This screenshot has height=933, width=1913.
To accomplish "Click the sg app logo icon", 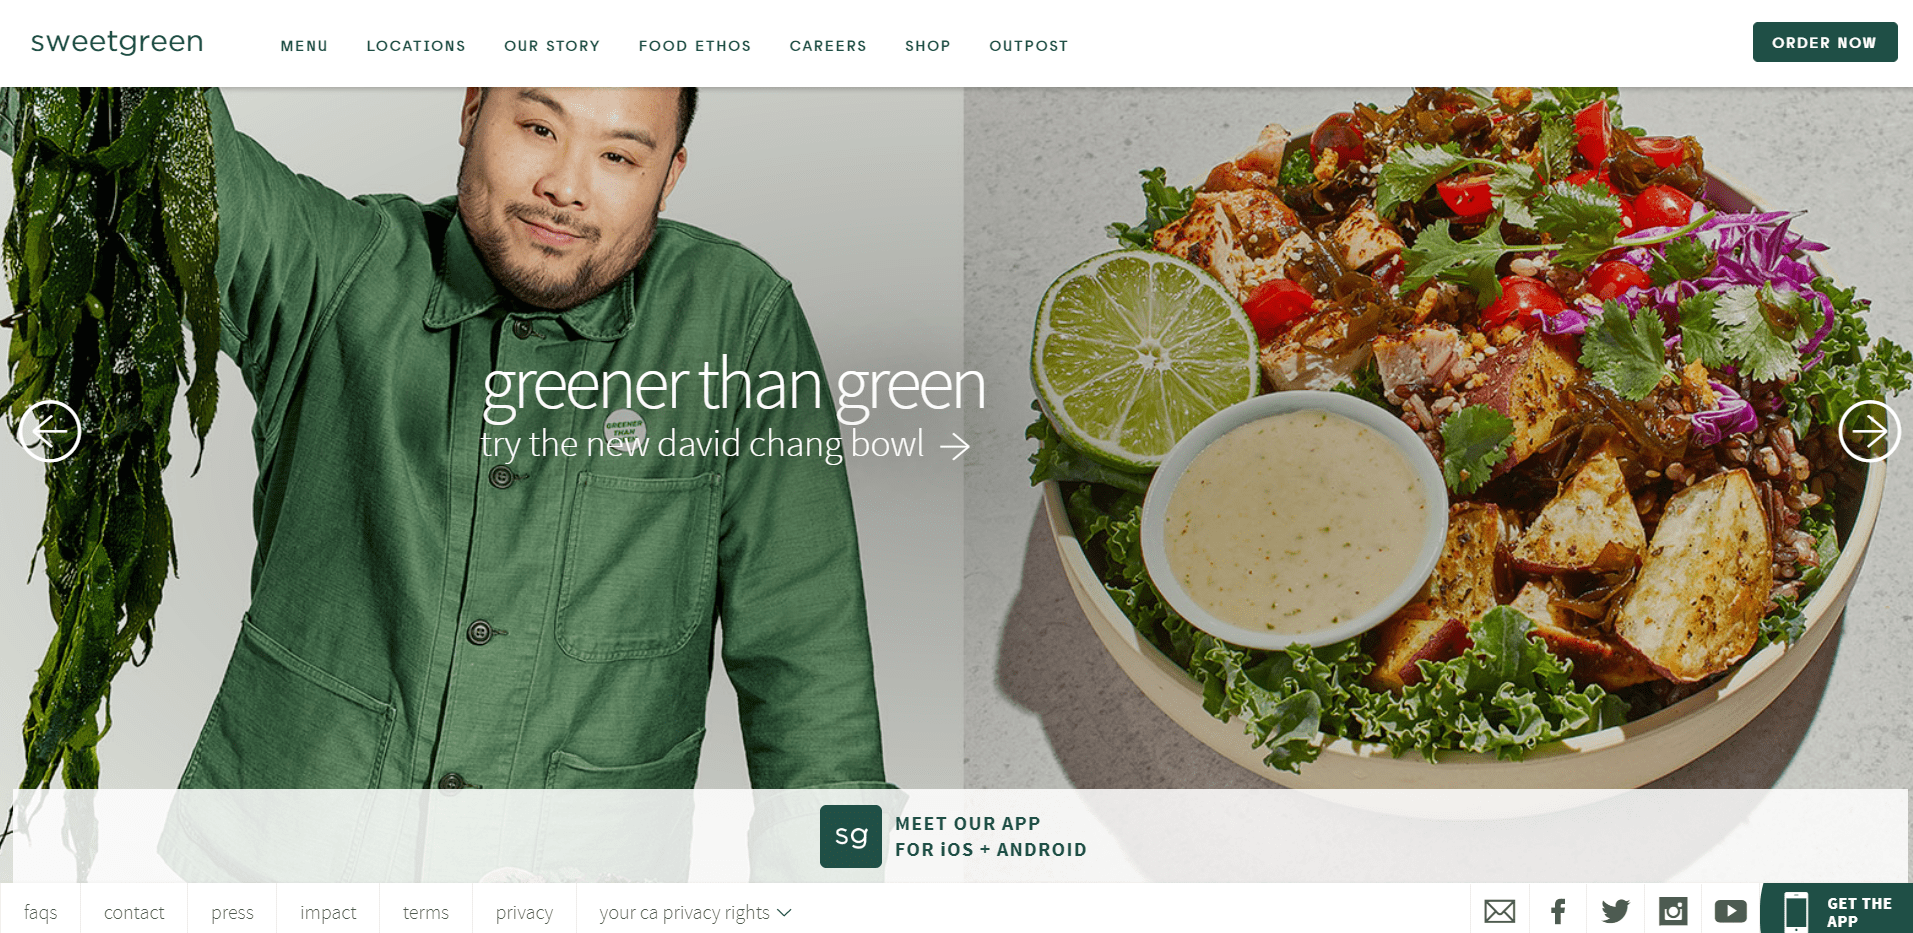I will pyautogui.click(x=851, y=836).
